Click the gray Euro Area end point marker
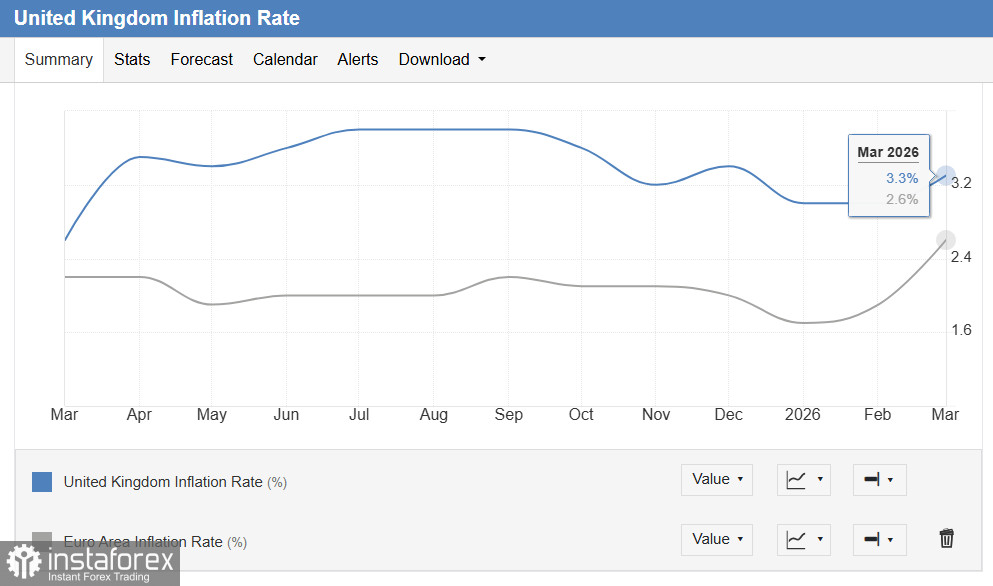The image size is (993, 586). [945, 240]
